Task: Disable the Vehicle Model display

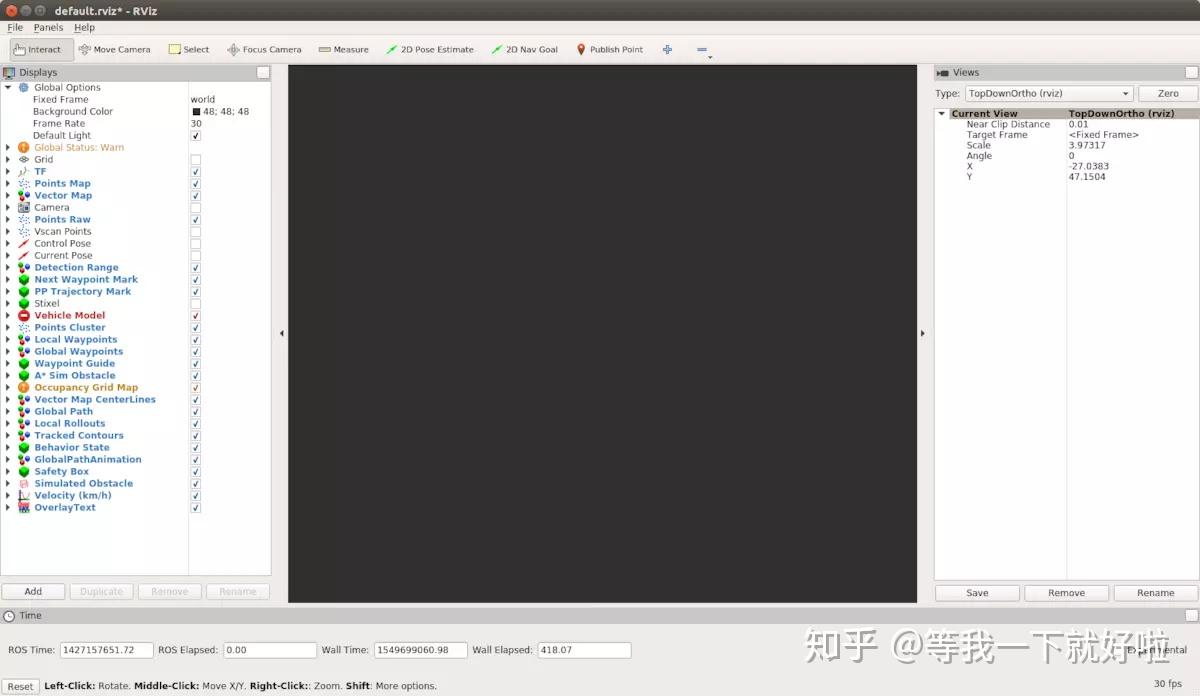Action: (x=195, y=315)
